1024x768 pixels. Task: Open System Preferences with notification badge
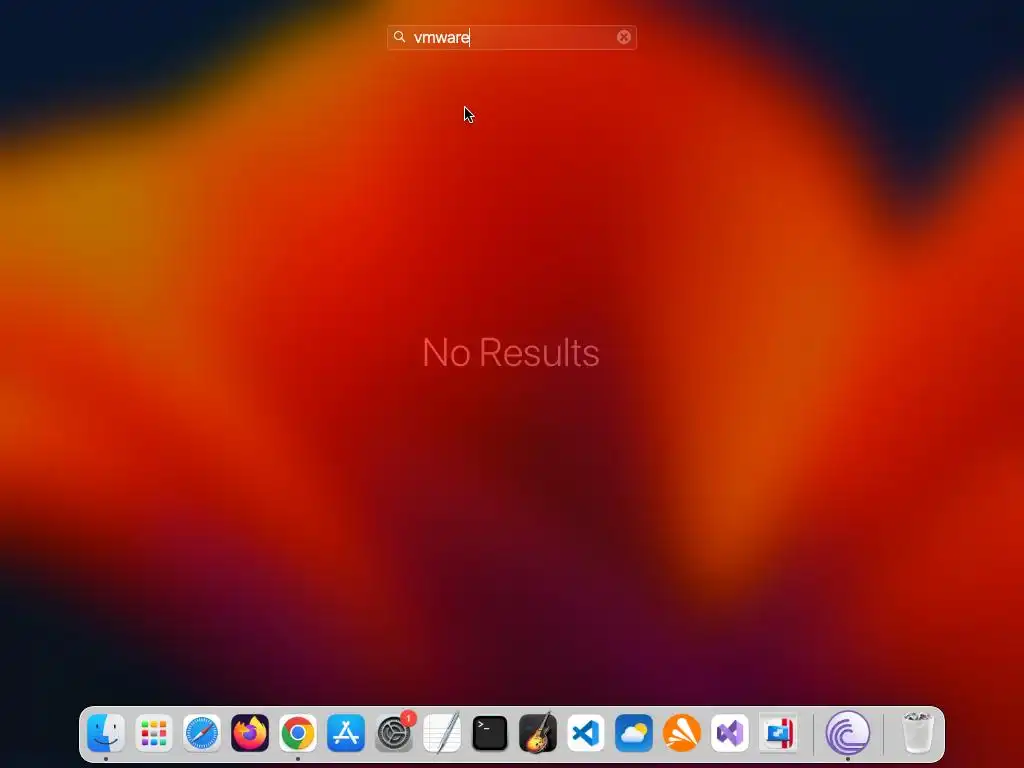[394, 733]
